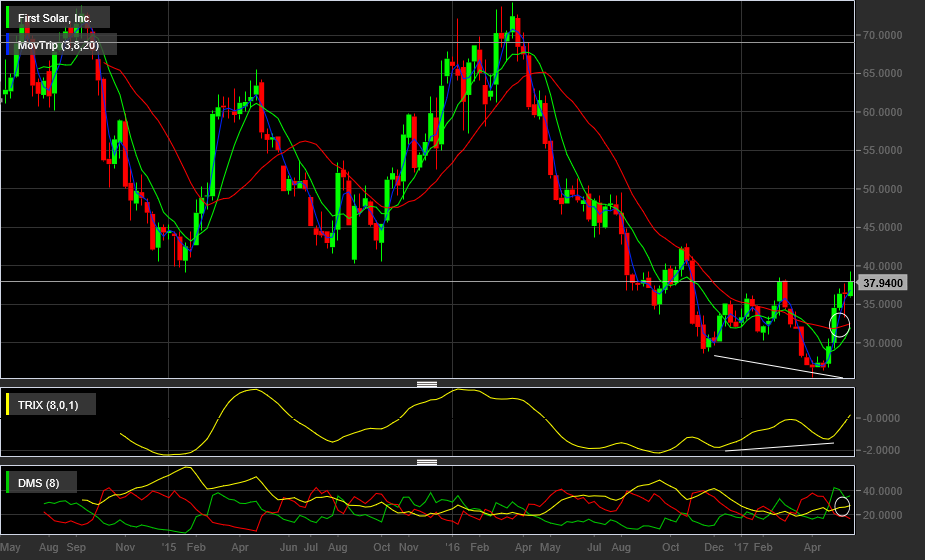Click the Dec label on time axis
The image size is (925, 560).
pos(714,548)
